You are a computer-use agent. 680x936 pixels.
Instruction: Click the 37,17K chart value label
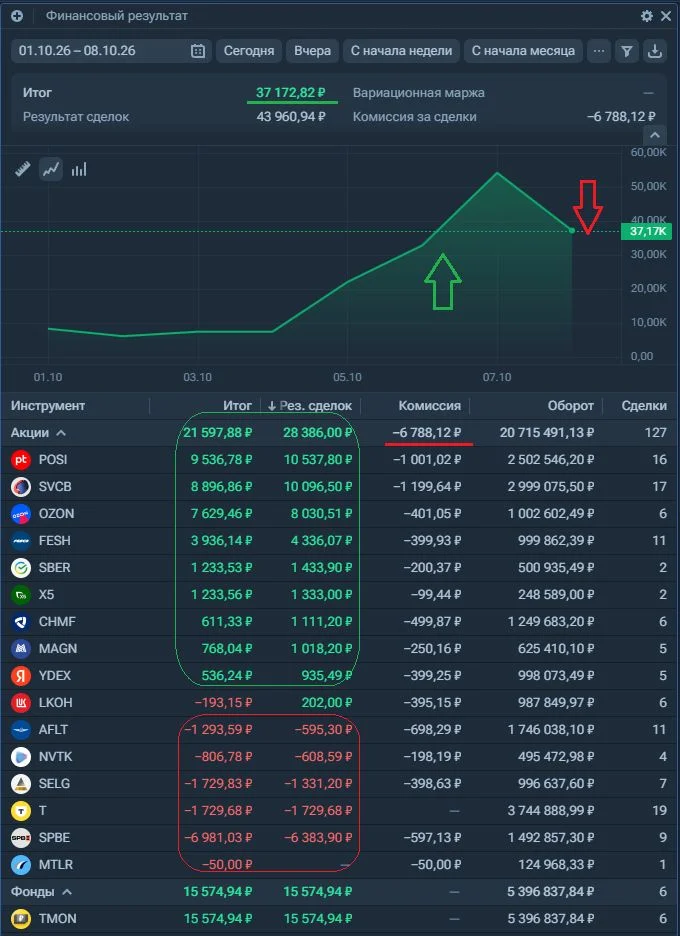(647, 231)
